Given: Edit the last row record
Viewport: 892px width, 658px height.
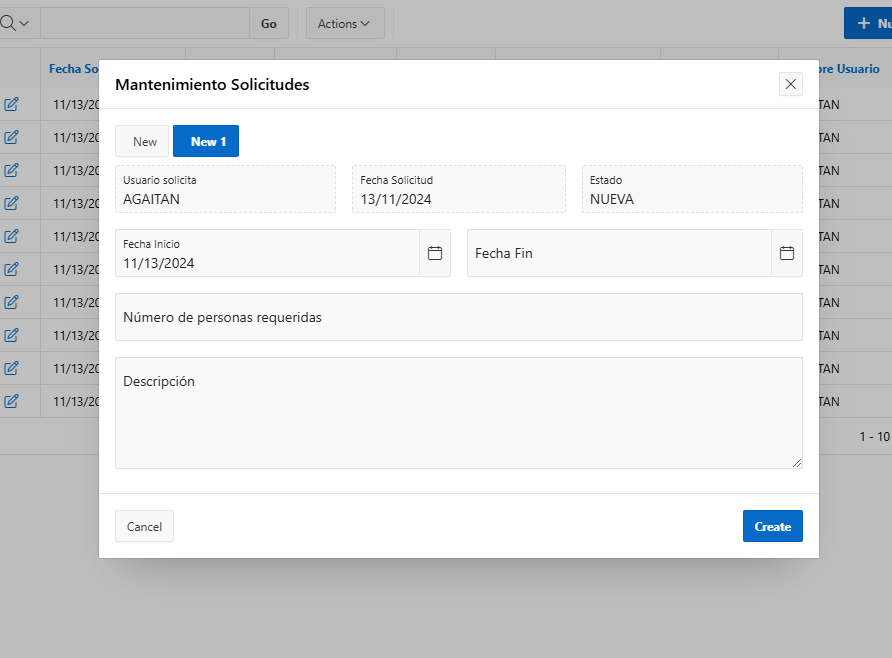Looking at the screenshot, I should click(x=13, y=401).
